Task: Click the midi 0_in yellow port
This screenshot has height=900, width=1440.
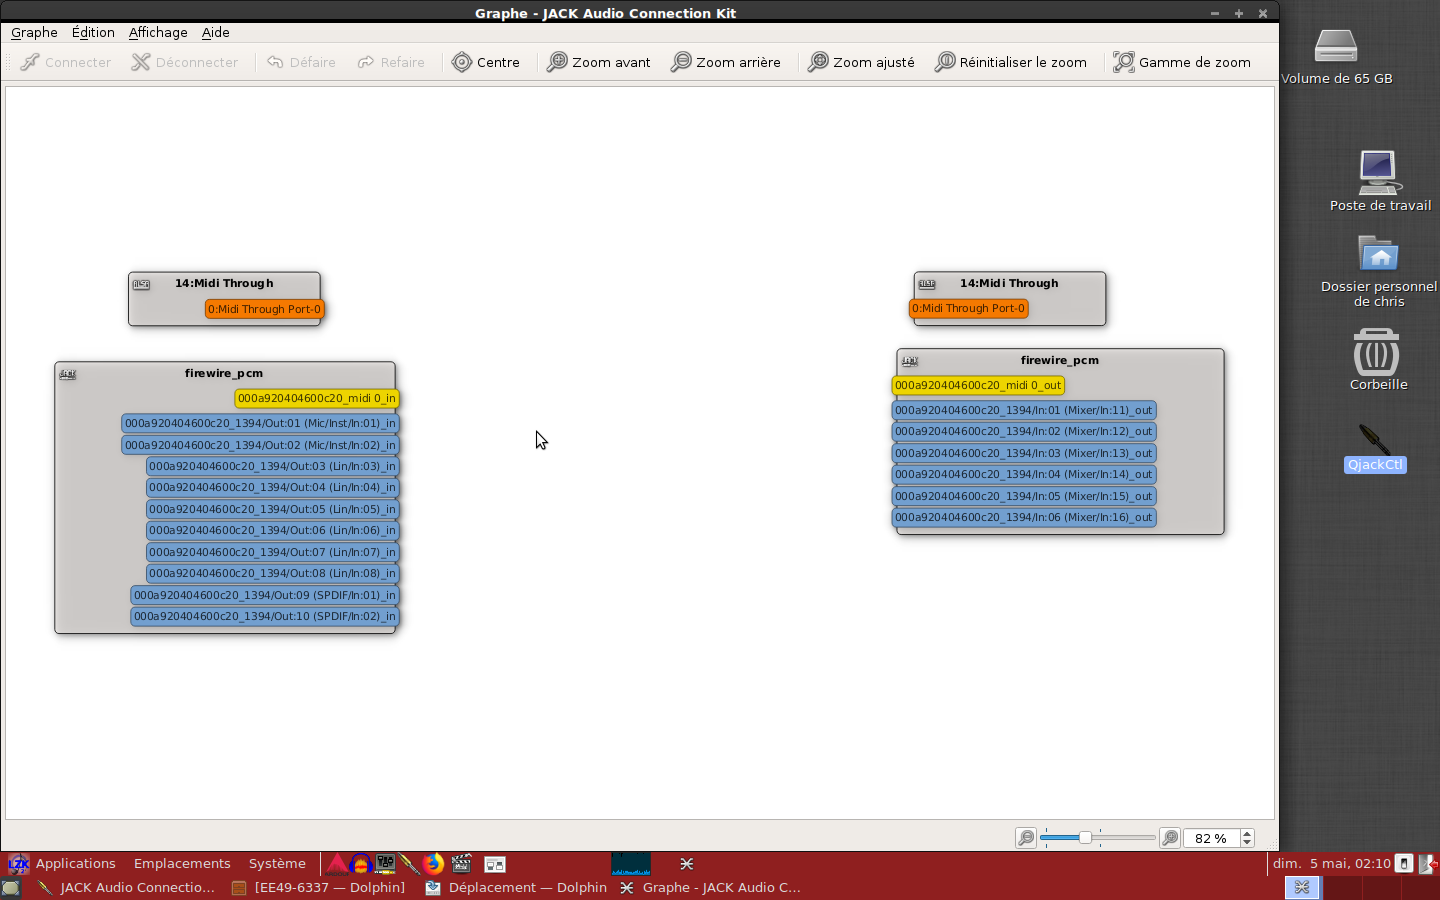Action: (317, 398)
